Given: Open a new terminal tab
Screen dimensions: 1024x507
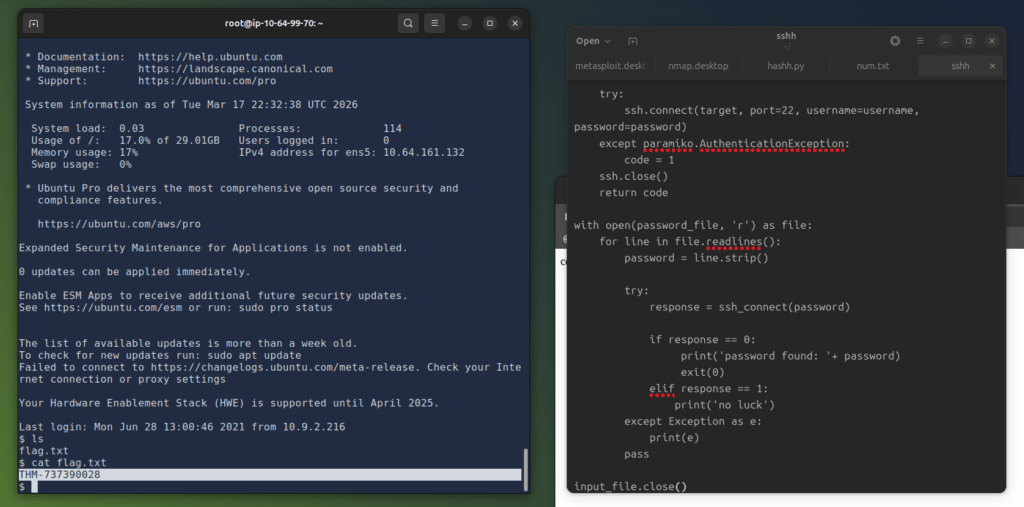Looking at the screenshot, I should pyautogui.click(x=33, y=24).
